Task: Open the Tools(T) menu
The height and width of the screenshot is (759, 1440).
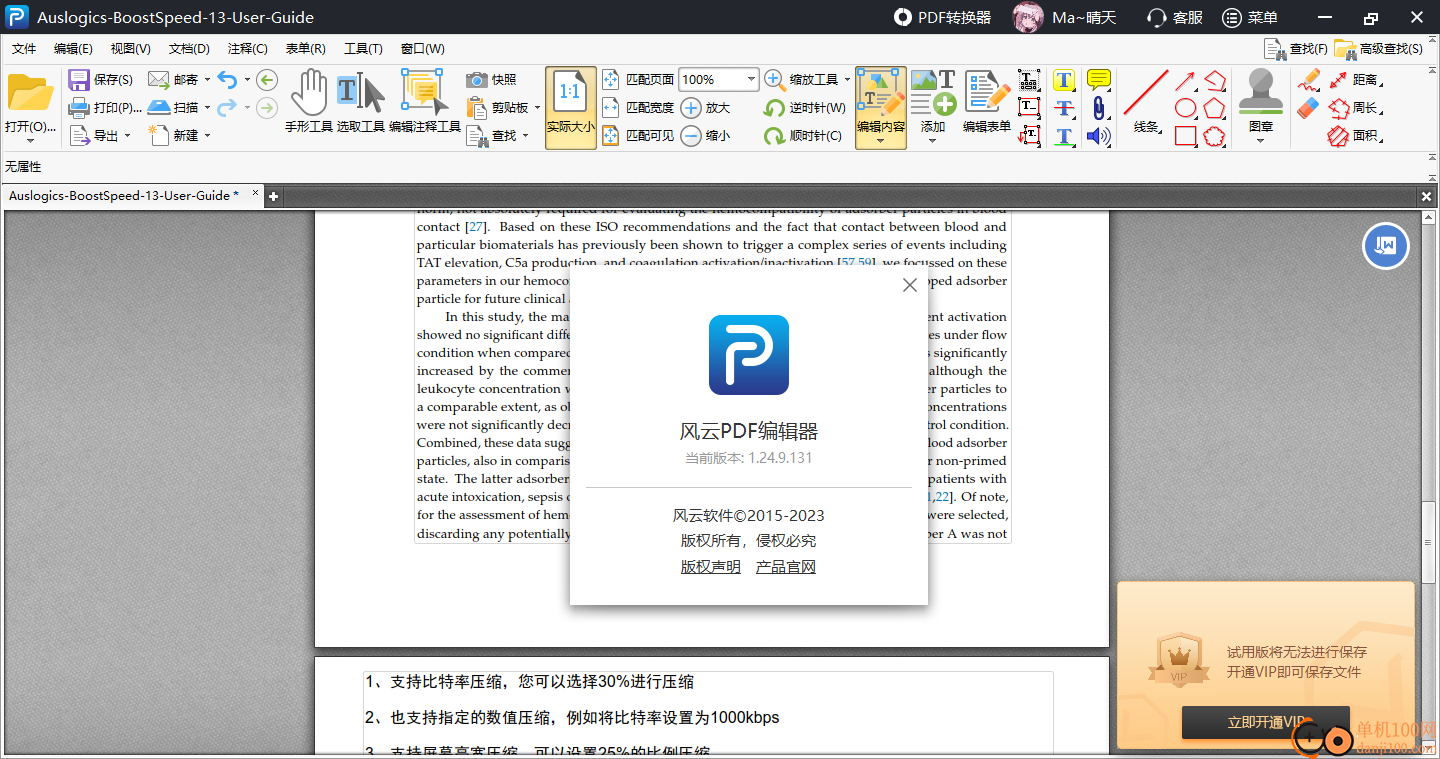Action: pos(363,49)
